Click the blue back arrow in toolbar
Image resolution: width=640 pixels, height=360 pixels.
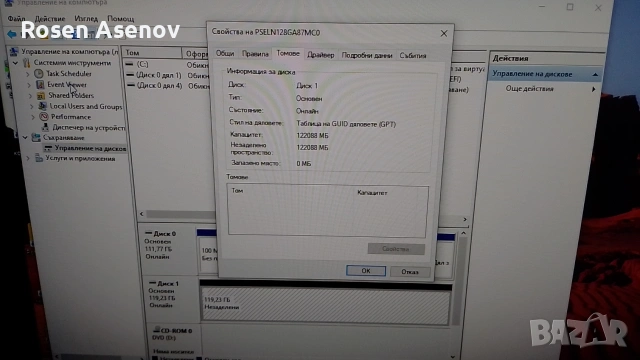pos(11,34)
